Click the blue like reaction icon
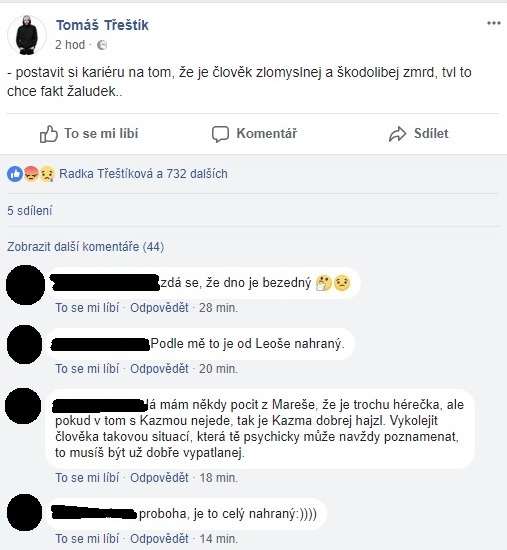Viewport: 507px width, 550px height. click(x=15, y=174)
